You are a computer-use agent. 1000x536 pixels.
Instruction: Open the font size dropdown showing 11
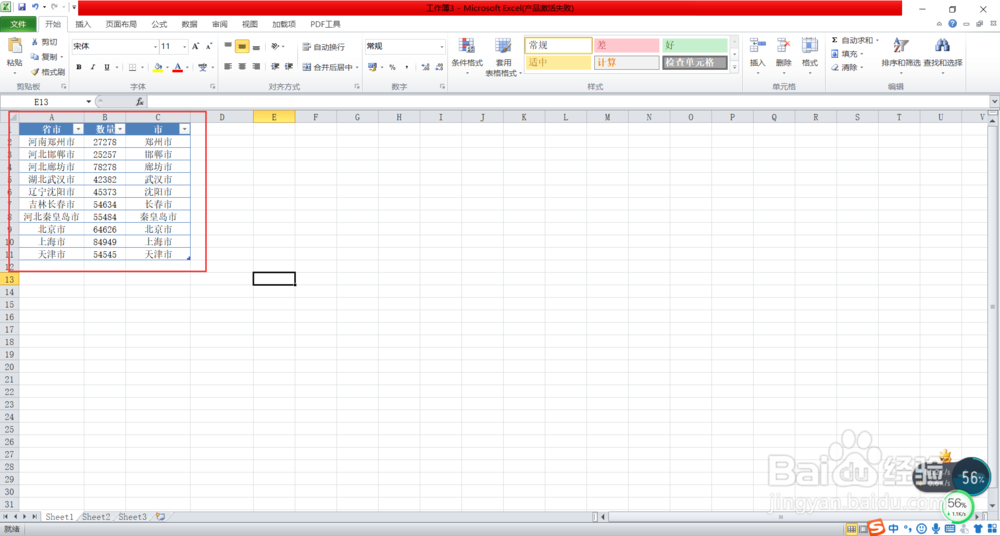point(184,47)
